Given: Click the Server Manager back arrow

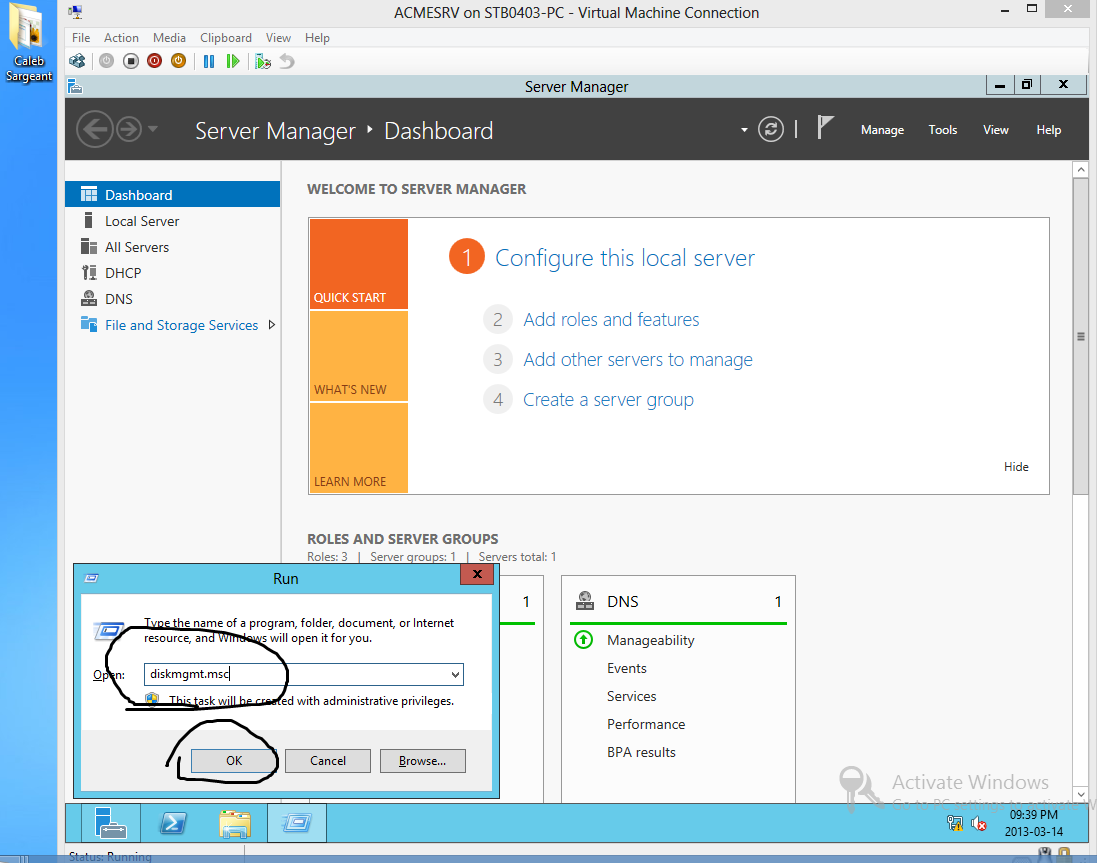Looking at the screenshot, I should click(94, 129).
